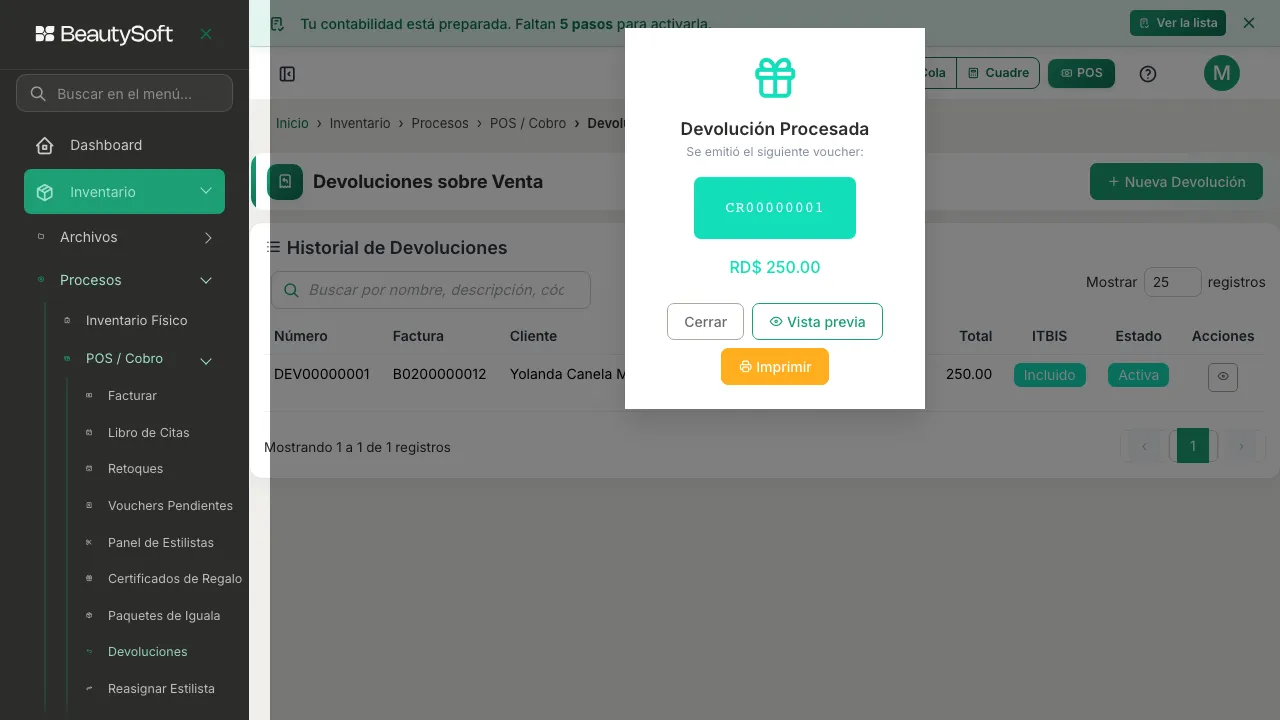View details of DEV00000001 via eye icon
This screenshot has width=1280, height=720.
(1223, 376)
